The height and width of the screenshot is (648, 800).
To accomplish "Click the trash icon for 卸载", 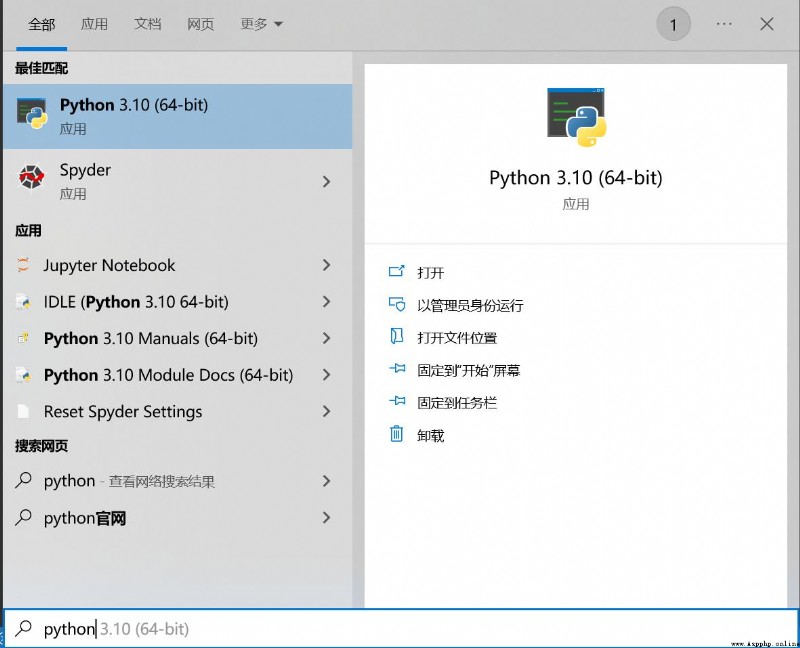I will [x=396, y=434].
